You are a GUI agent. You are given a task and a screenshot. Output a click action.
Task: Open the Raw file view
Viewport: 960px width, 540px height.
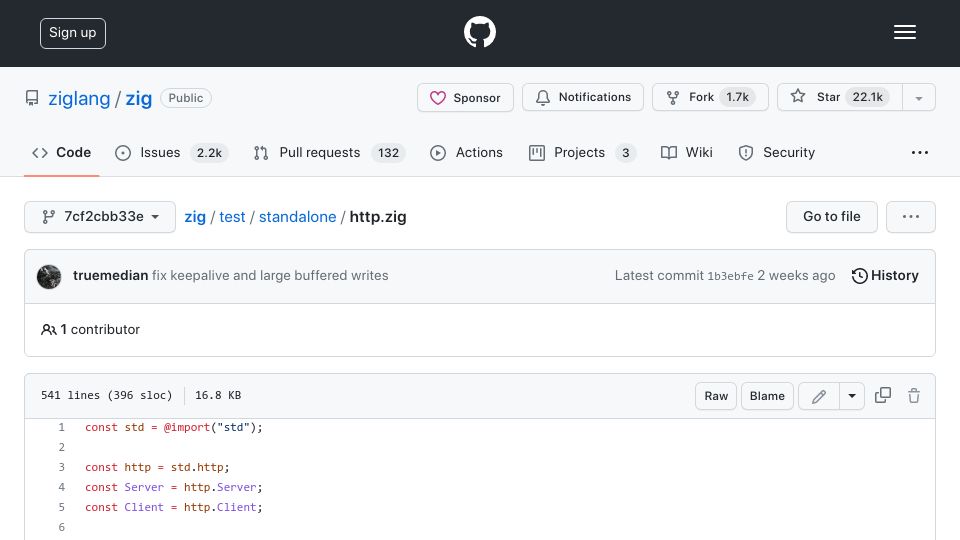click(716, 396)
